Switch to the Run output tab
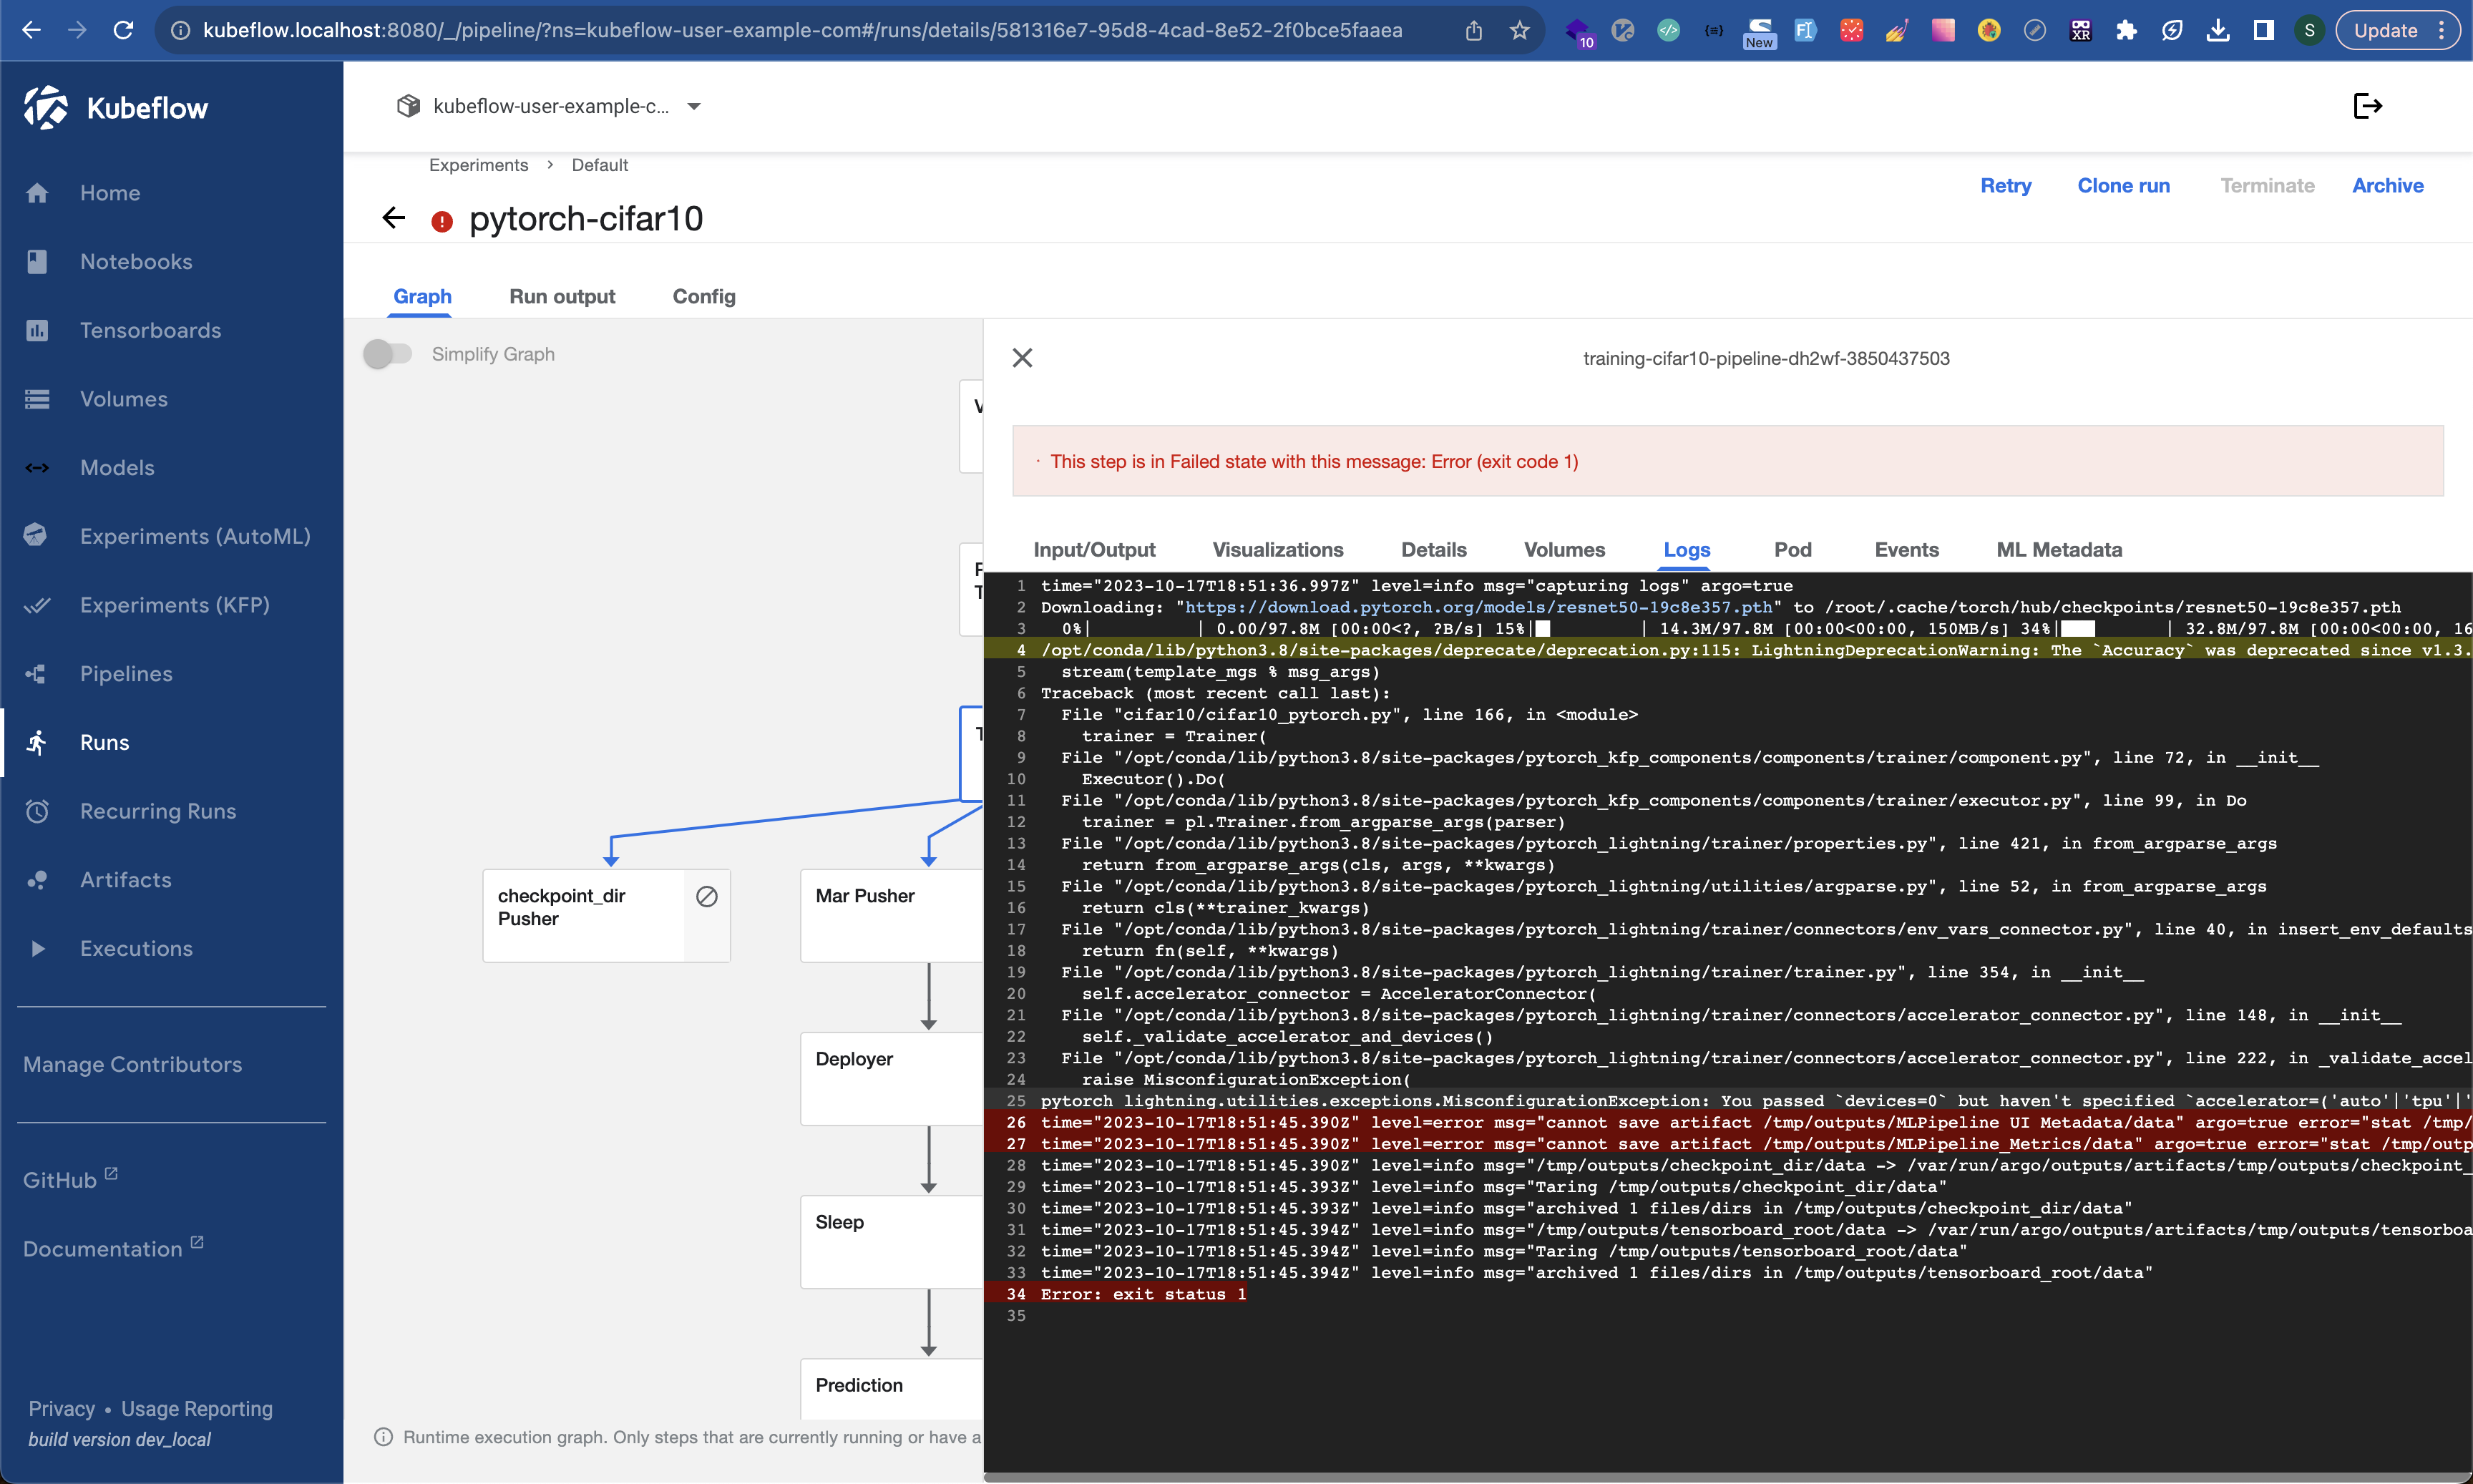The image size is (2473, 1484). [x=562, y=296]
